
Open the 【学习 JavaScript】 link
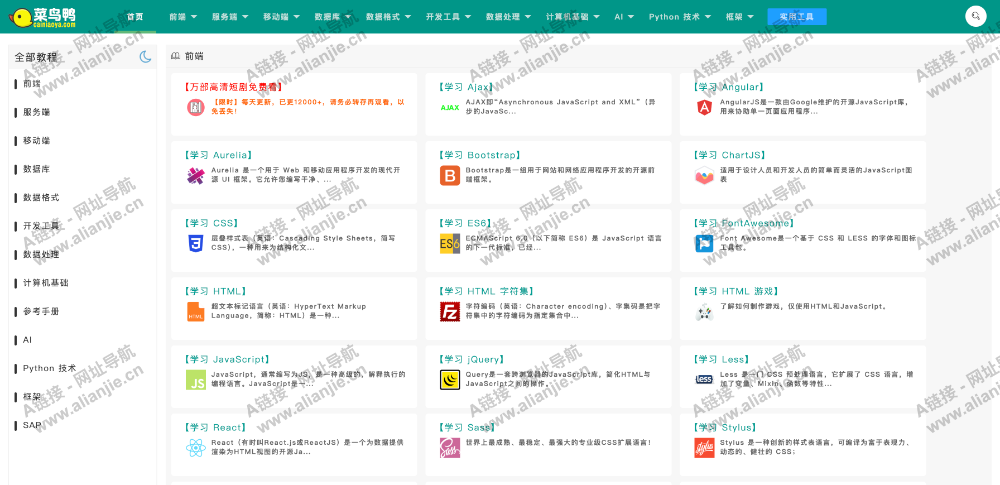tap(226, 359)
